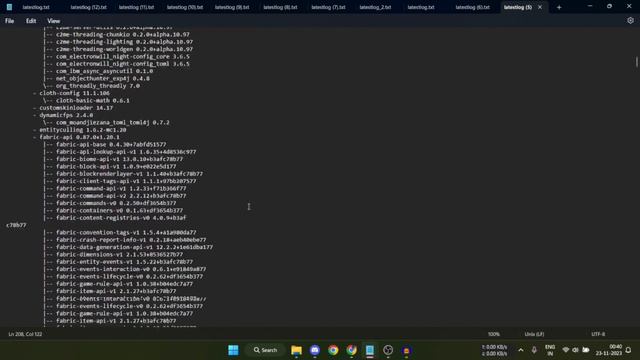The height and width of the screenshot is (360, 640).
Task: Open Notepad settings gear icon
Action: click(630, 20)
